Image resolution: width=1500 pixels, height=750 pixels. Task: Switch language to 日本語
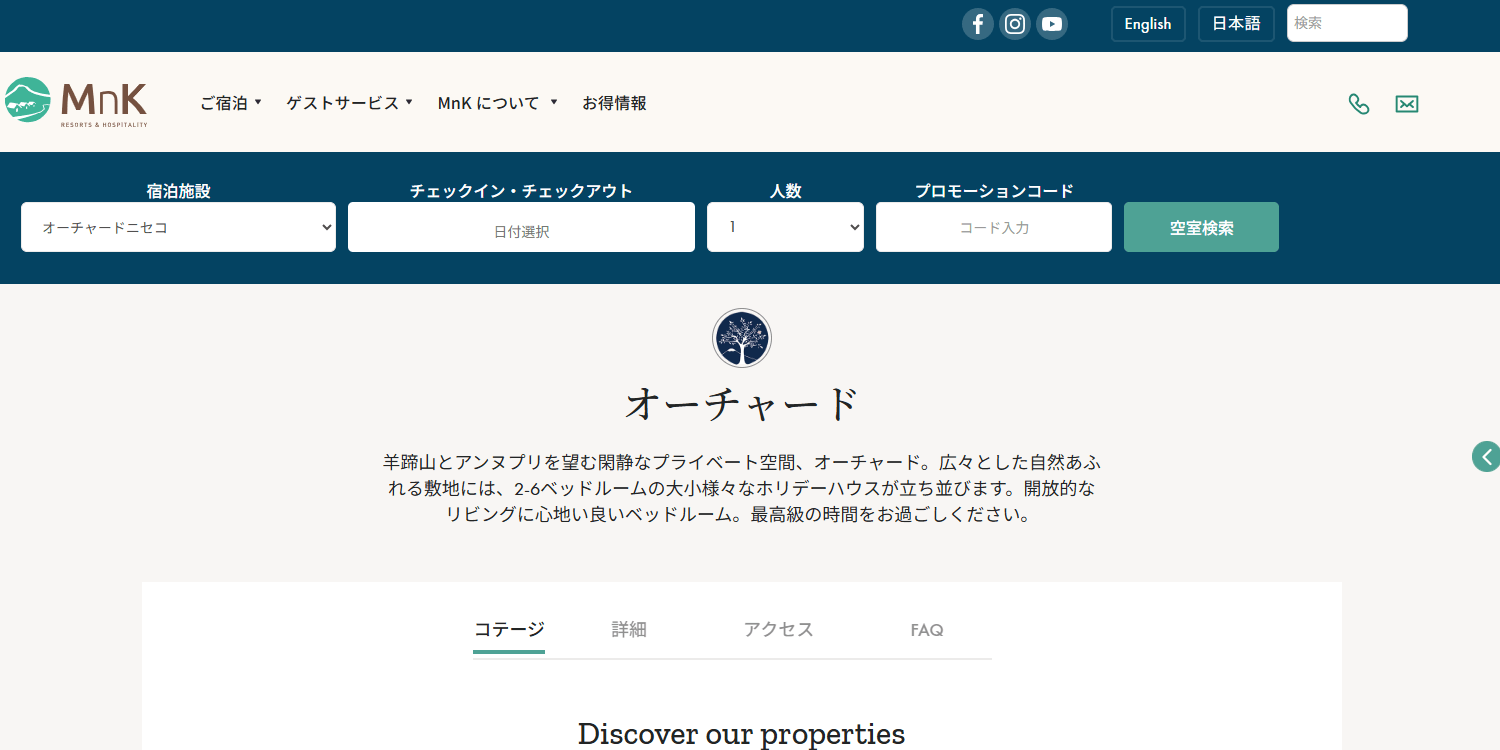1235,24
